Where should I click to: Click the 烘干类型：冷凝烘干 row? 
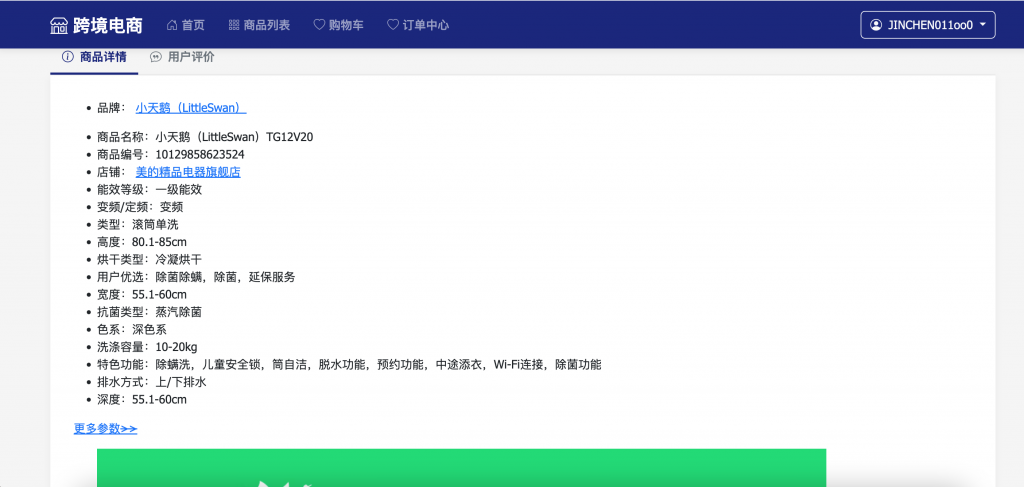tap(150, 259)
